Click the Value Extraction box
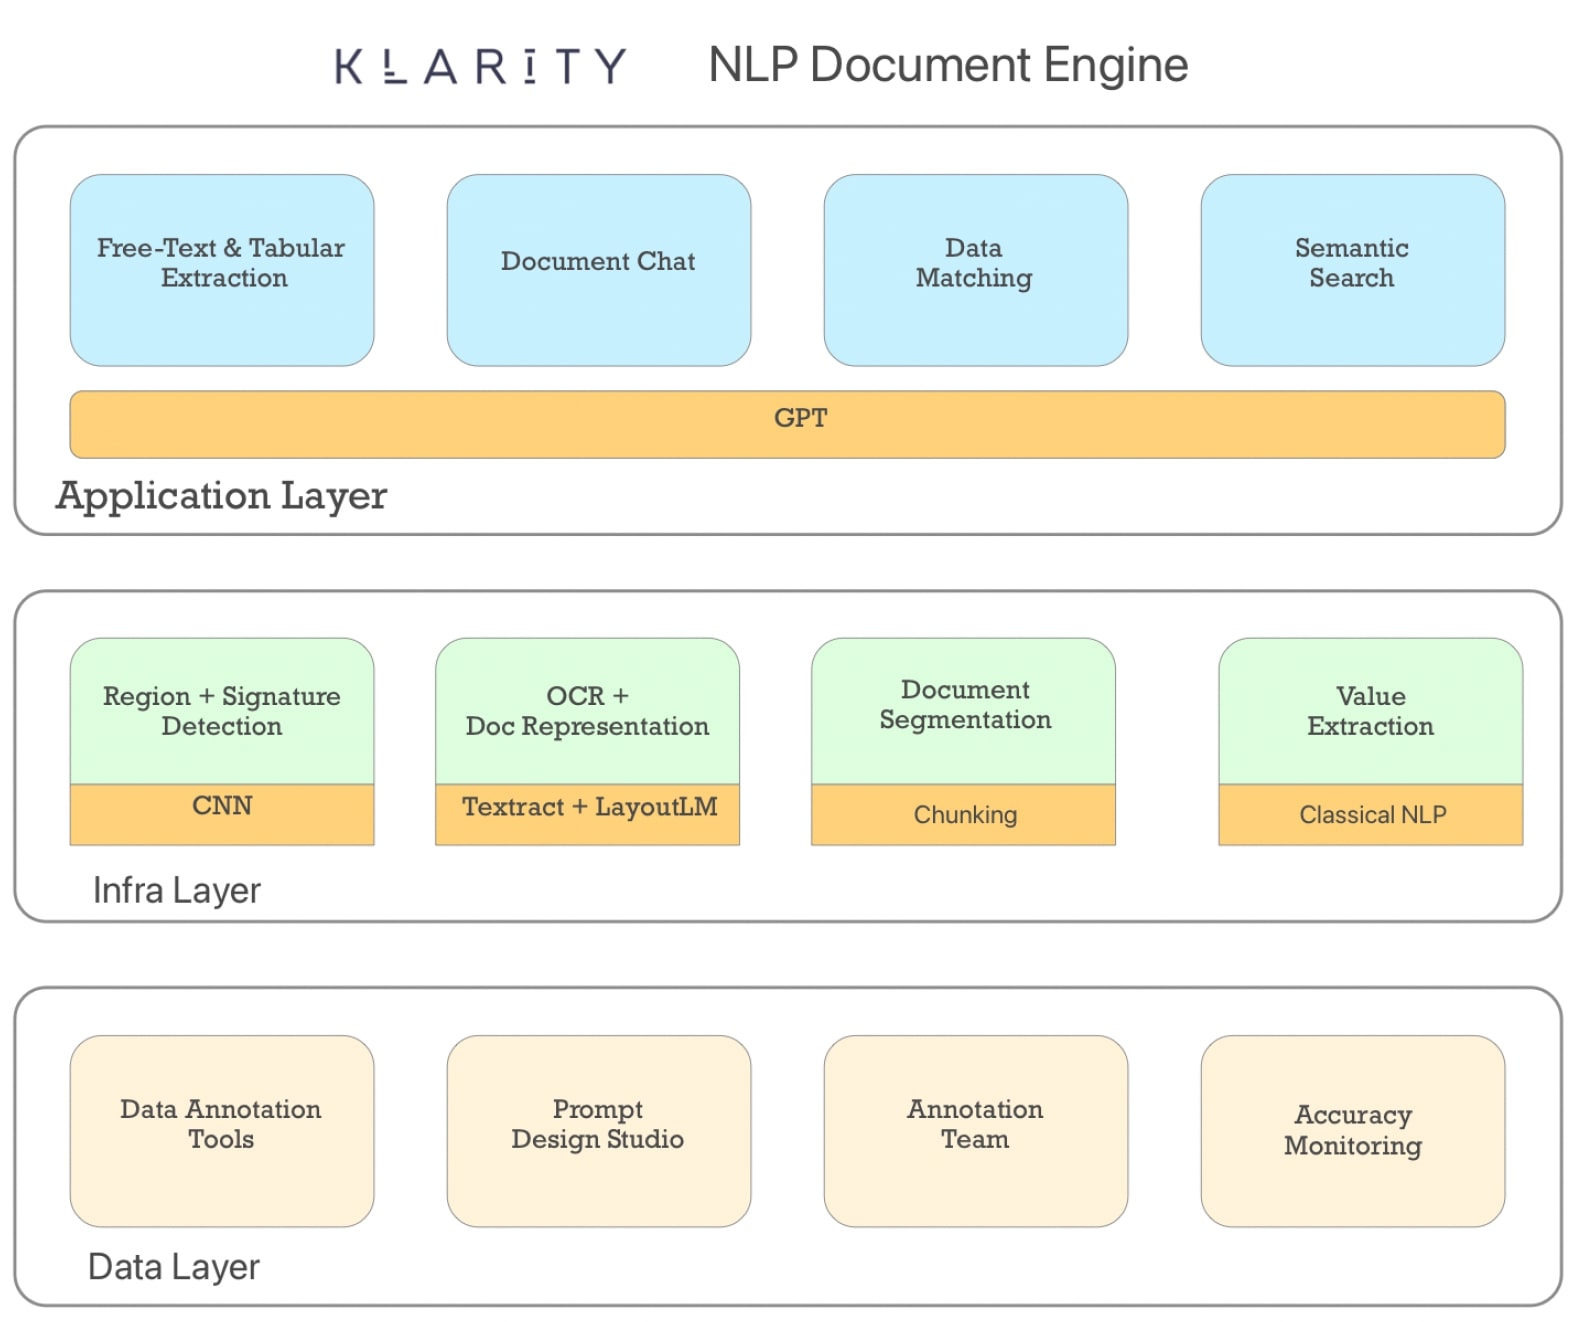Screen dimensions: 1574x1322 (1371, 711)
